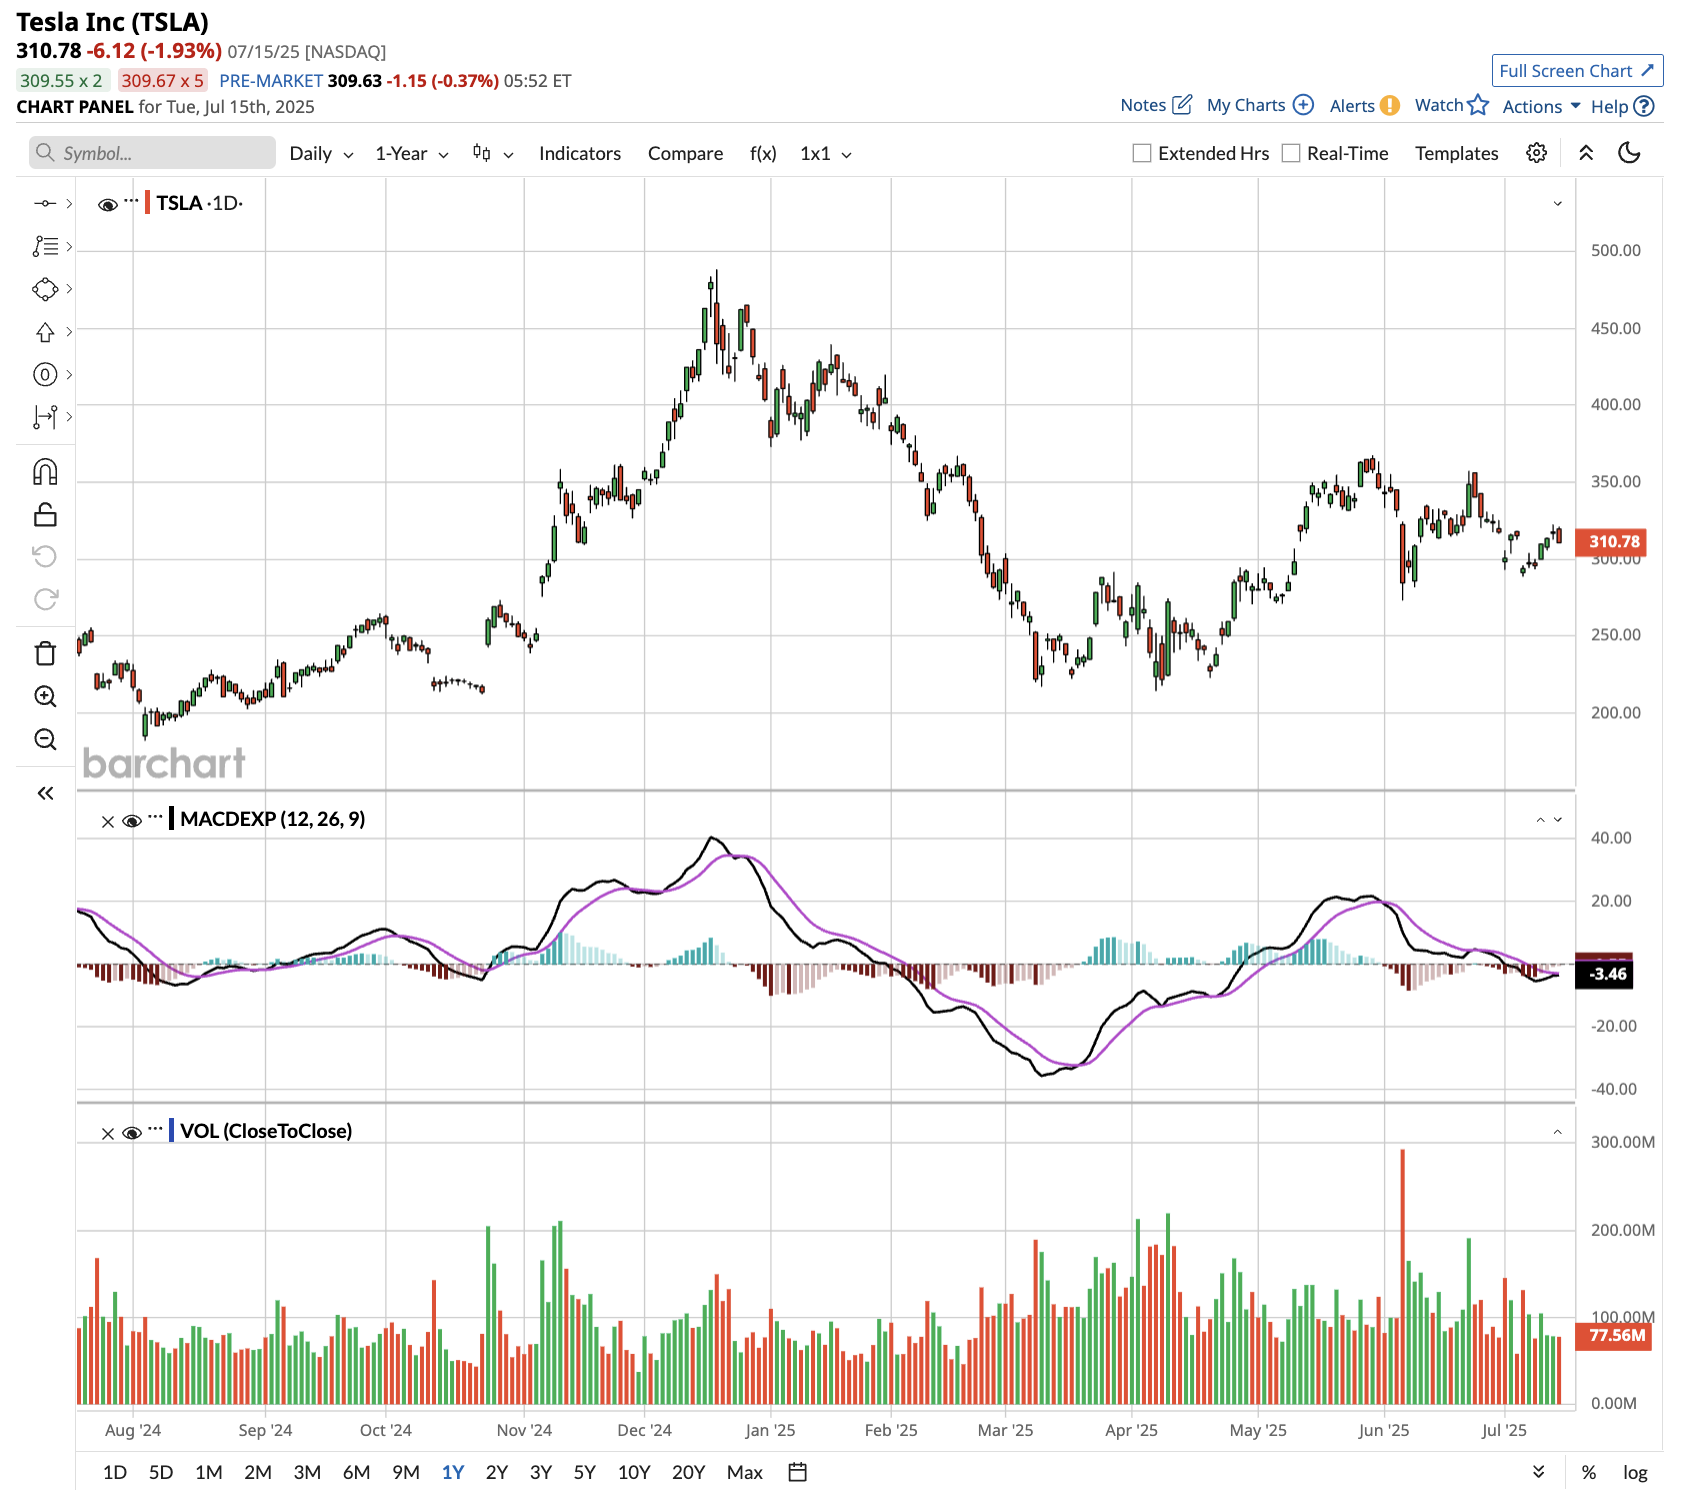Remove the VOL indicator pane
The image size is (1690, 1490).
click(108, 1133)
